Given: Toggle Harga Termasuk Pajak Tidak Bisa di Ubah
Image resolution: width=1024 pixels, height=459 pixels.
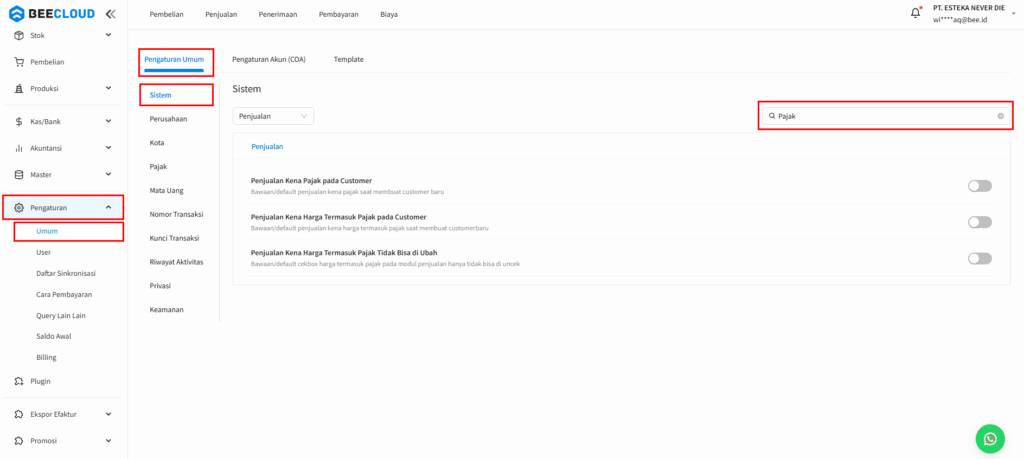Looking at the screenshot, I should [979, 258].
